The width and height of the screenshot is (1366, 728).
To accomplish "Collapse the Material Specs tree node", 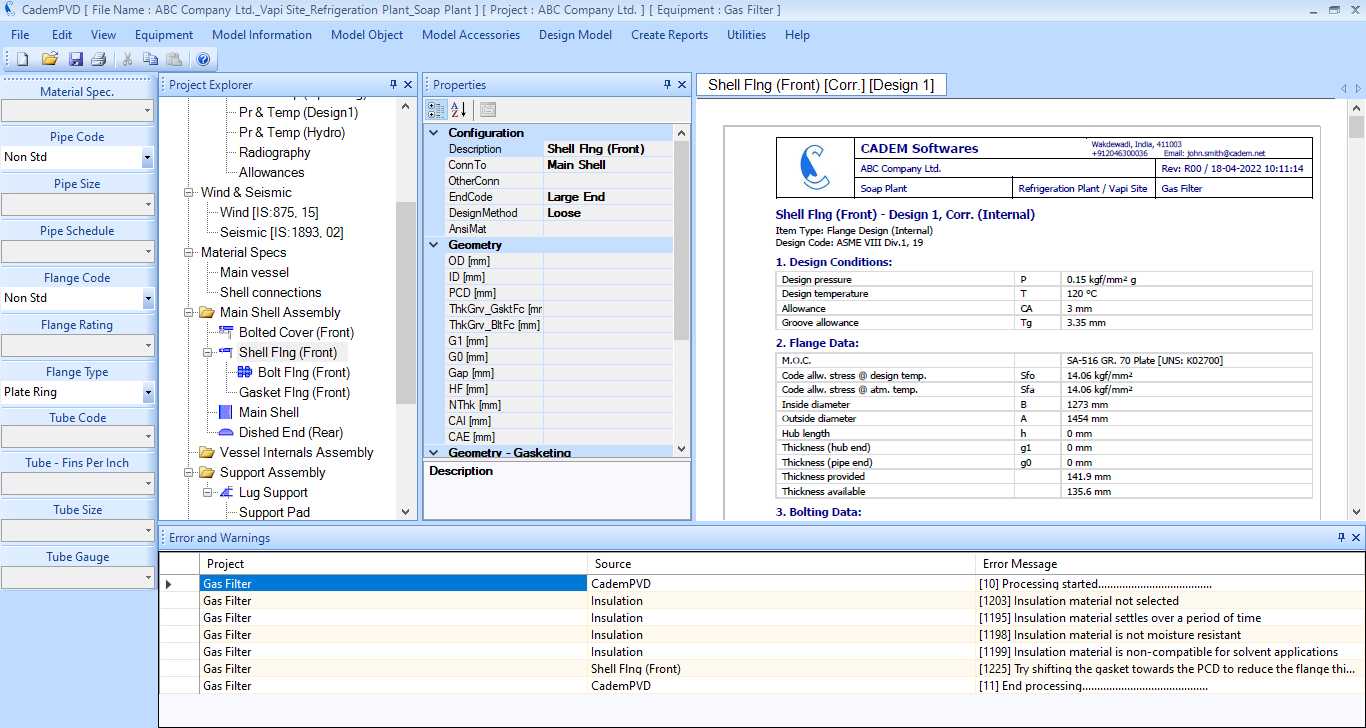I will tap(189, 252).
